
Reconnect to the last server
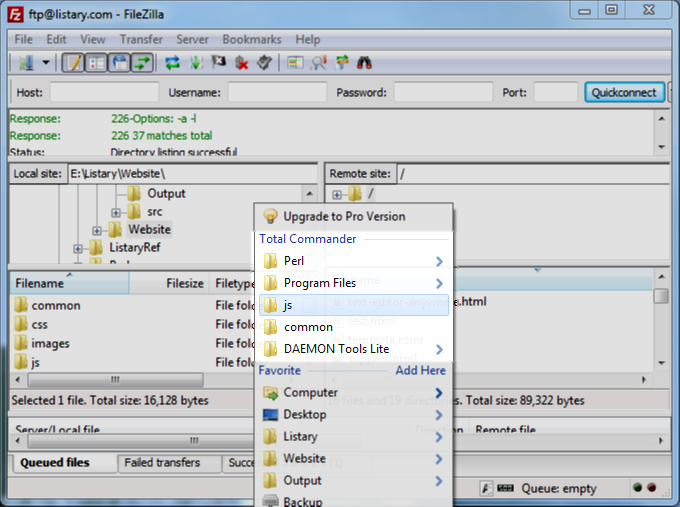pyautogui.click(x=264, y=63)
